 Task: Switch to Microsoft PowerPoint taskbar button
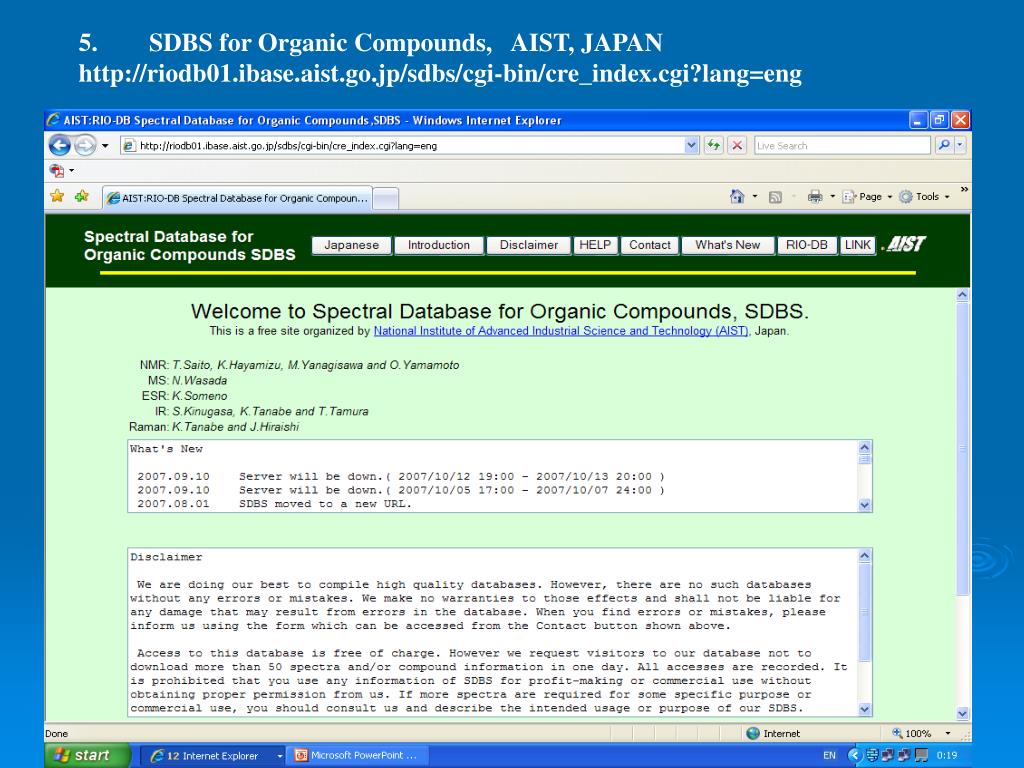(359, 756)
